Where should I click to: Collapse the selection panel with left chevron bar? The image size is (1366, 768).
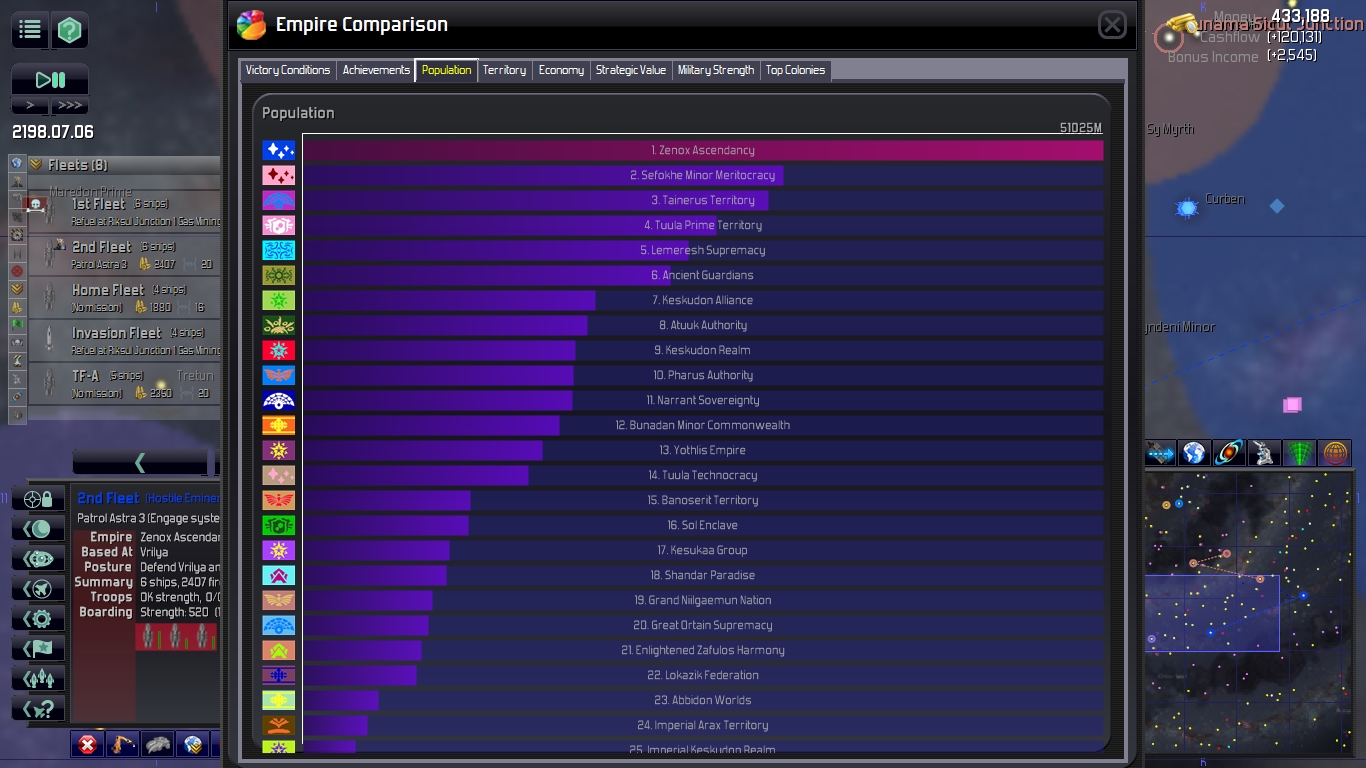pyautogui.click(x=140, y=462)
